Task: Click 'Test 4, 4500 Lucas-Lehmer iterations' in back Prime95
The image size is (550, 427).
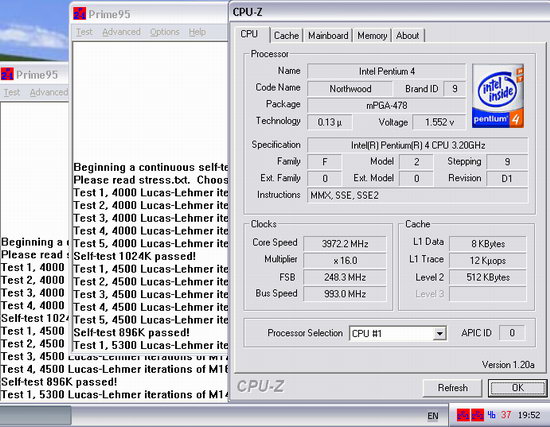Action: pos(114,369)
